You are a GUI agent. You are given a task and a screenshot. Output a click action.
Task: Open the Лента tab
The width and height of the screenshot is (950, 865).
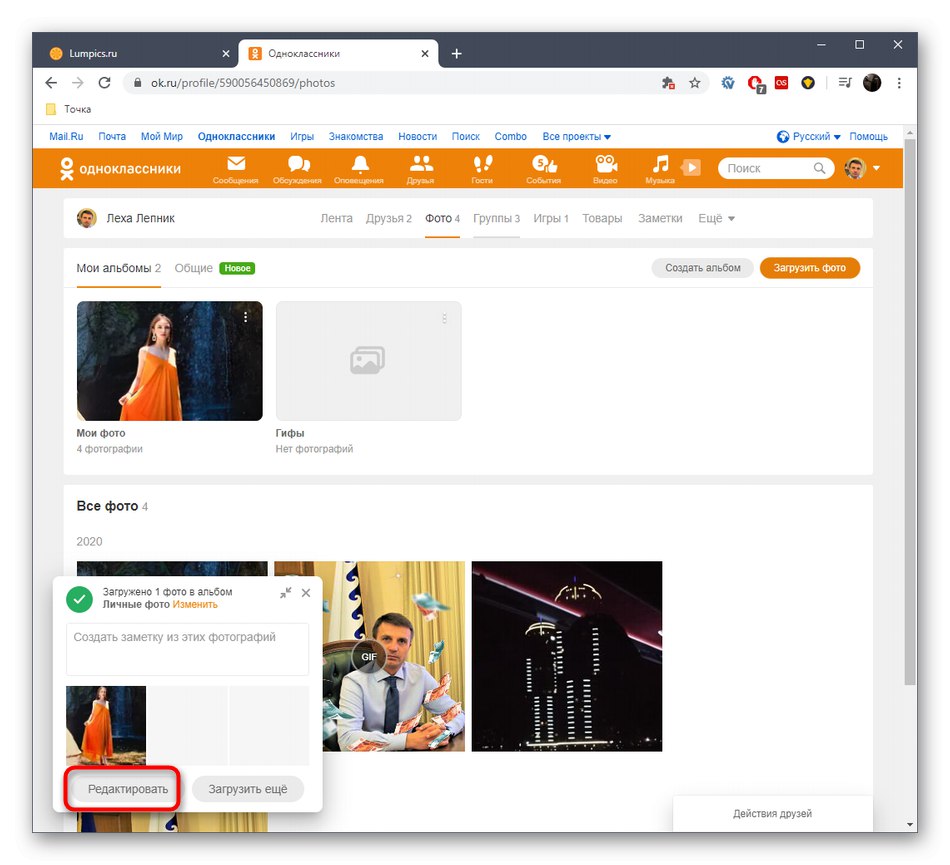[336, 219]
